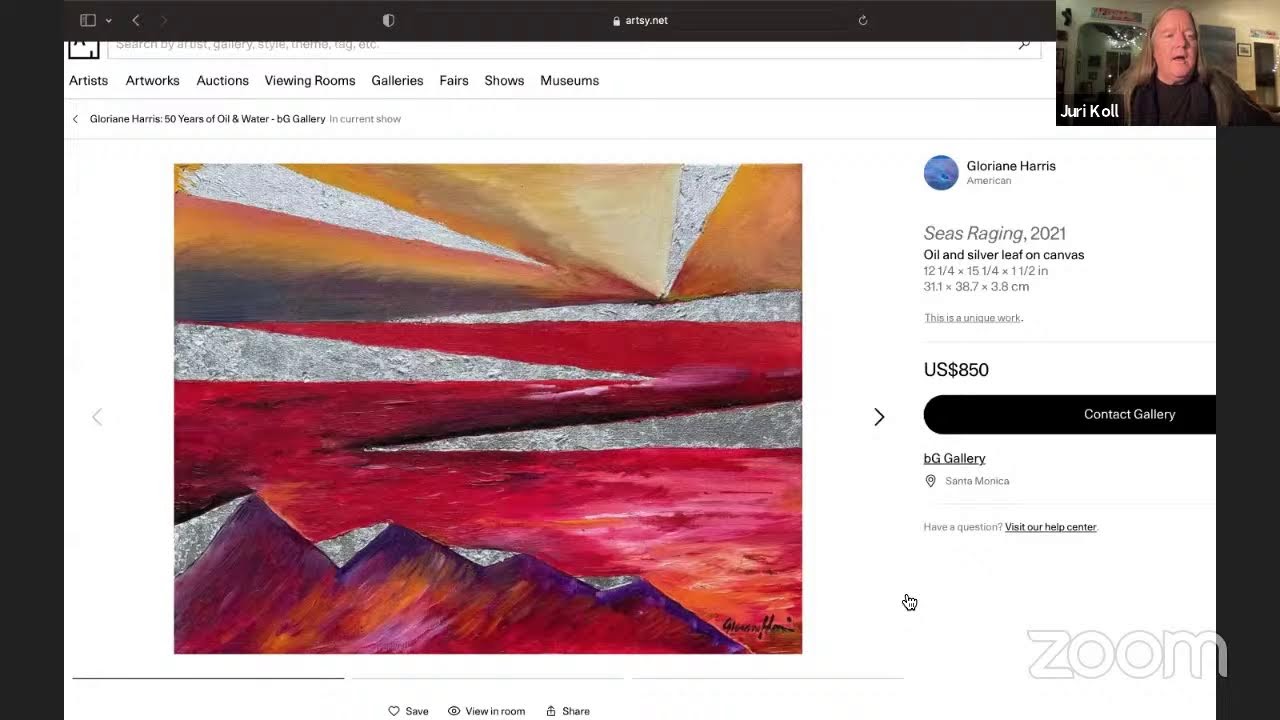Open the Galleries menu item
1280x720 pixels.
(x=397, y=81)
